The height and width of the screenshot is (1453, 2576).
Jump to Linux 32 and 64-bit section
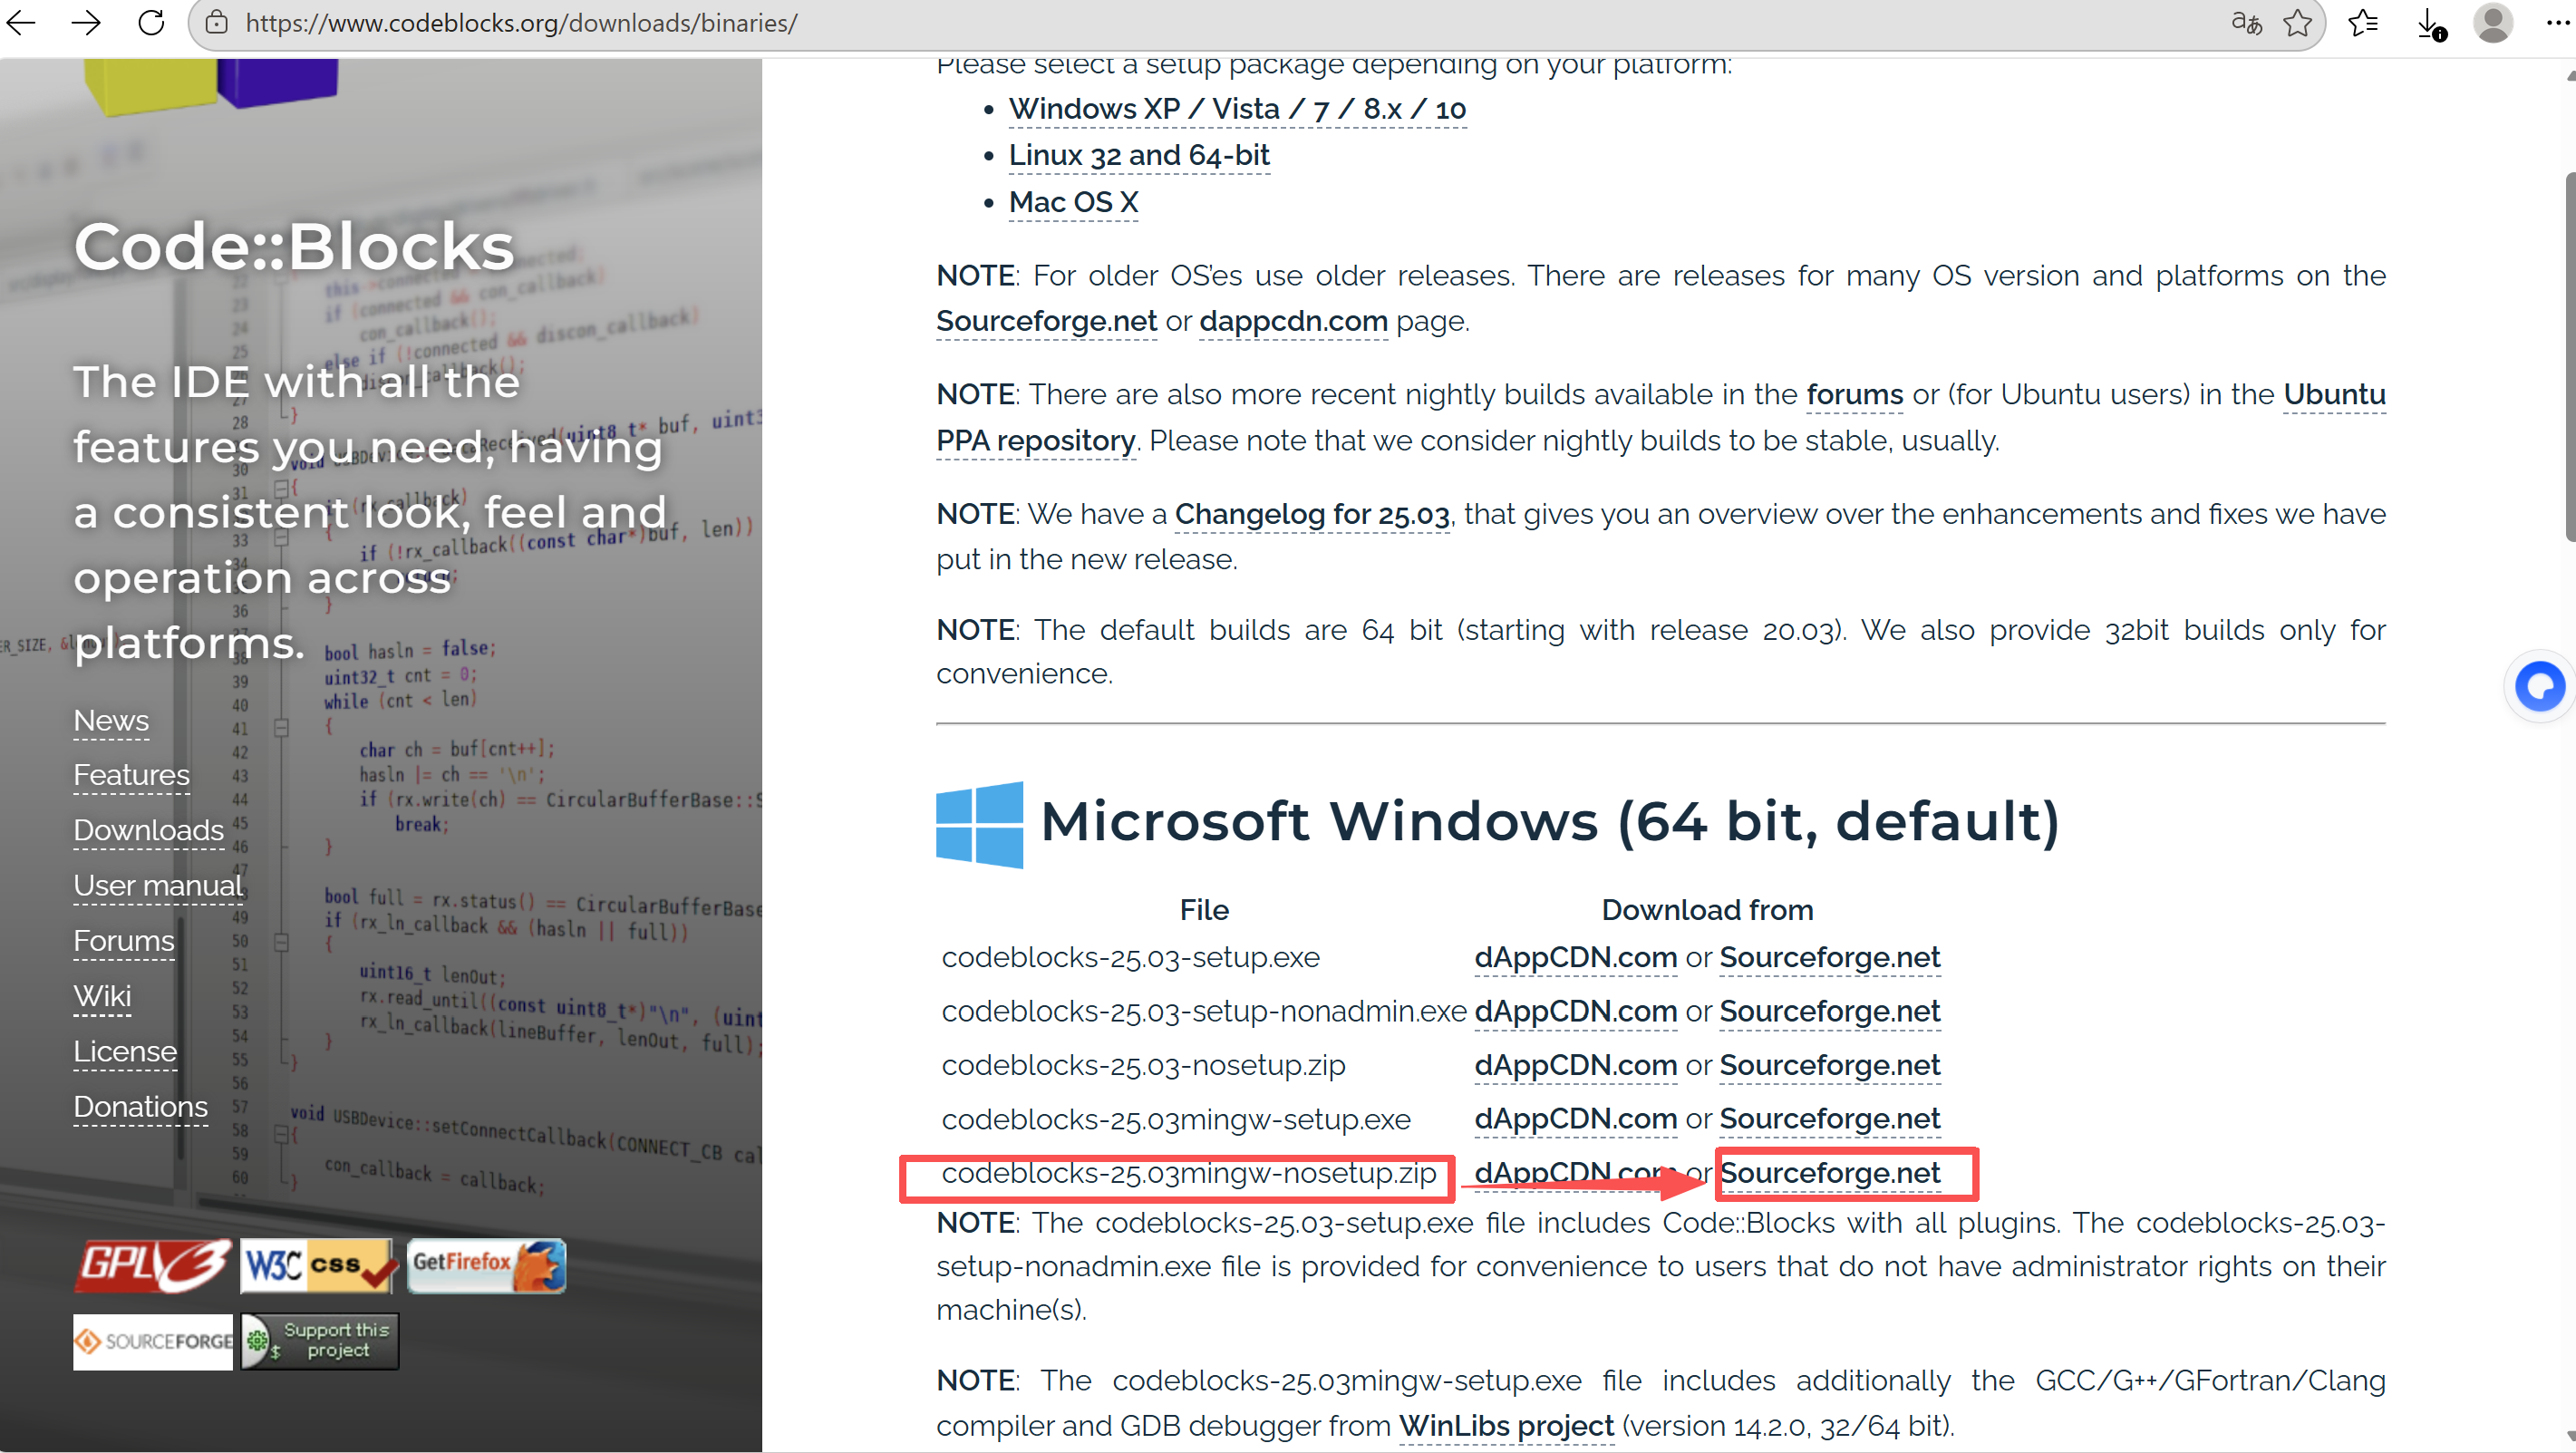(x=1139, y=155)
